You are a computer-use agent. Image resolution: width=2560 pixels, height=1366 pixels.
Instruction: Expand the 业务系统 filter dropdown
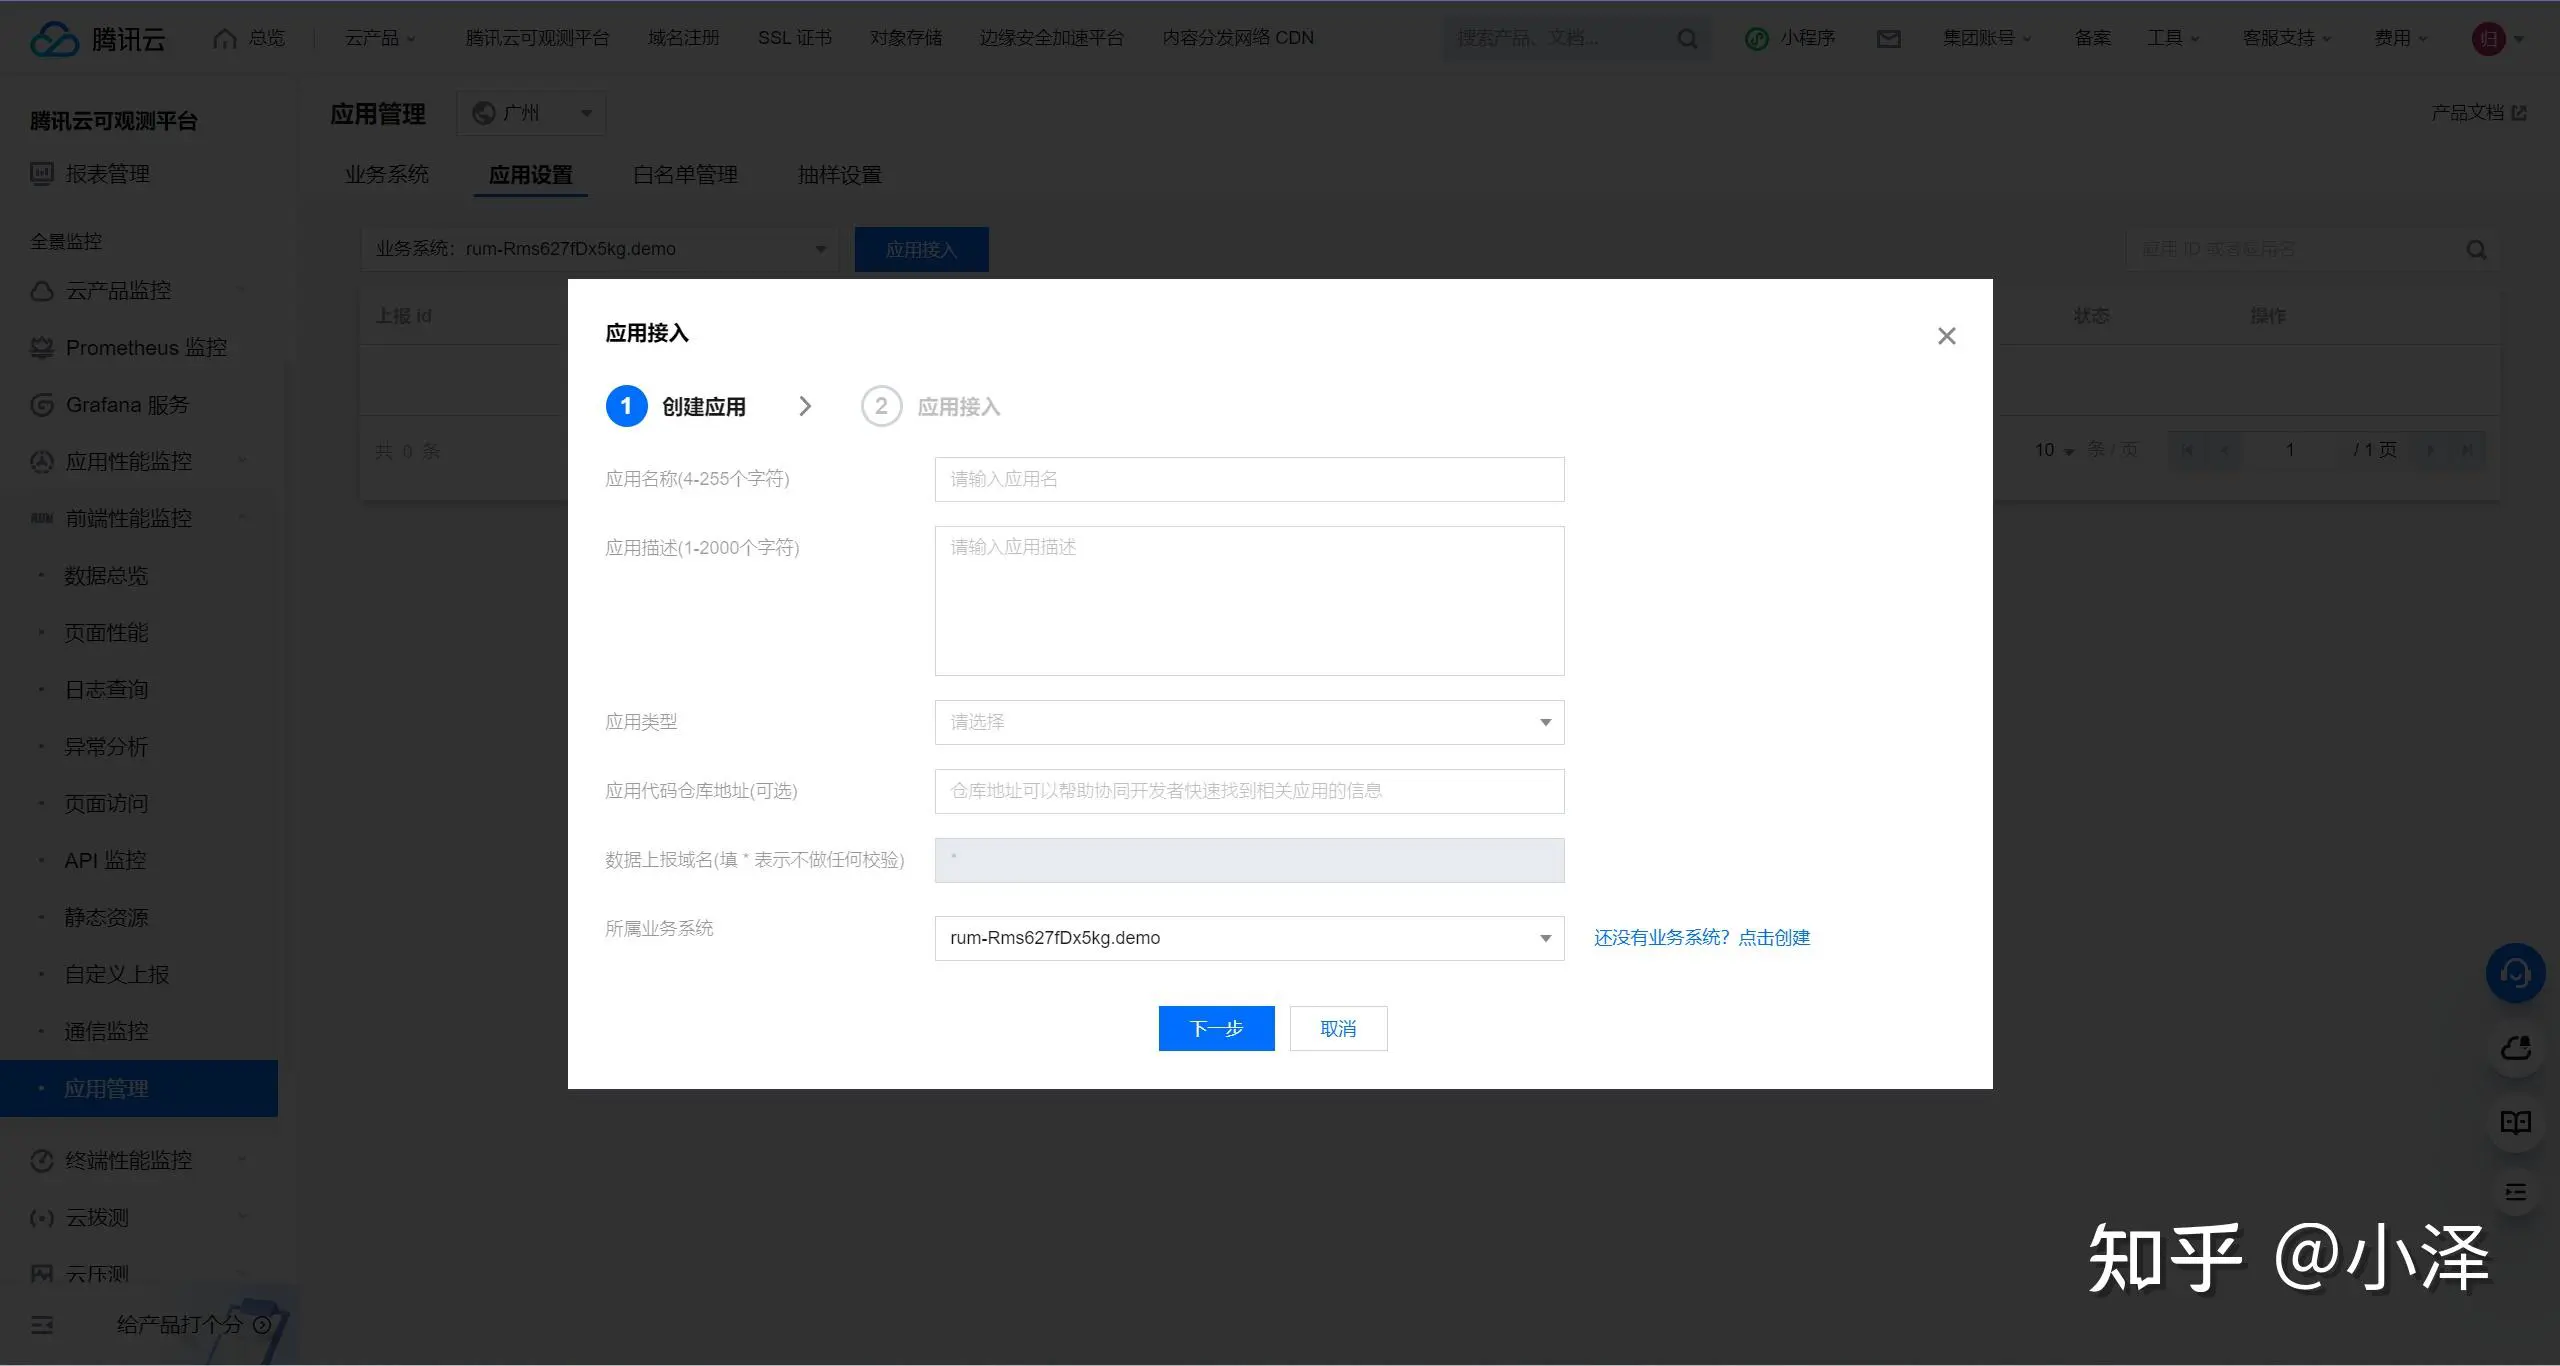tap(600, 249)
